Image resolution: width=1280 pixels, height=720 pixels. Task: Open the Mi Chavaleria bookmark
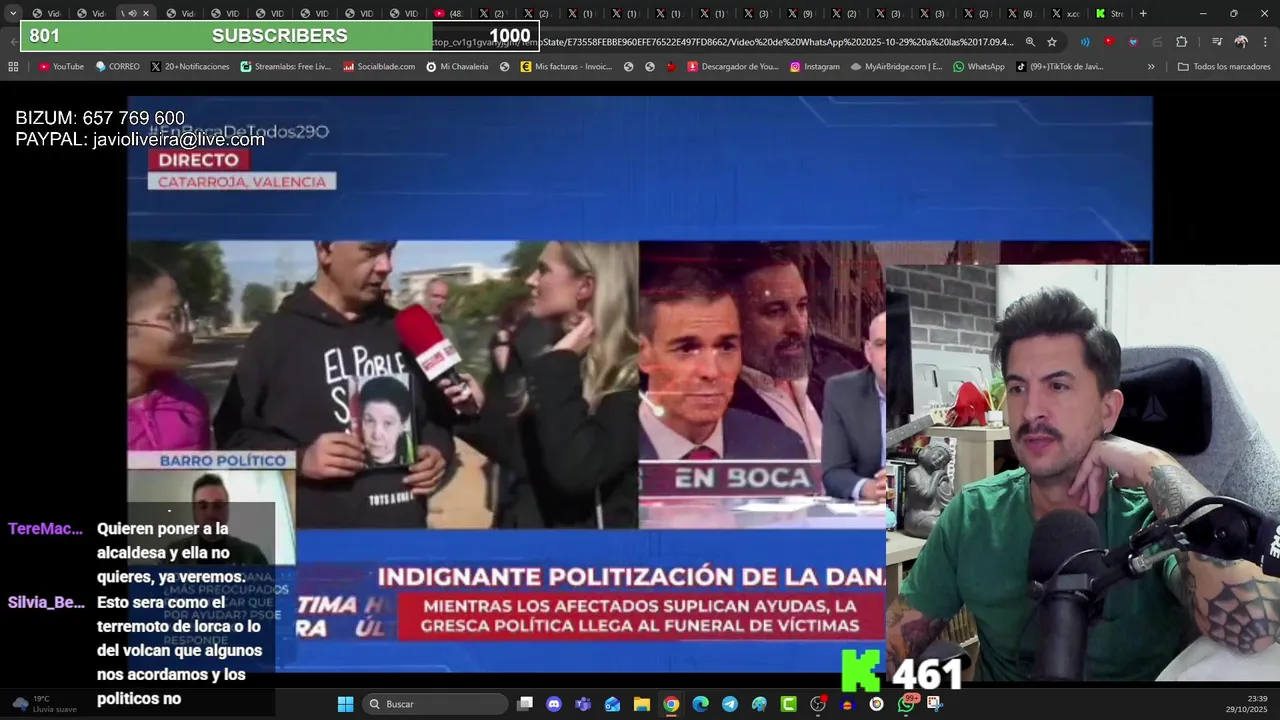[x=457, y=67]
